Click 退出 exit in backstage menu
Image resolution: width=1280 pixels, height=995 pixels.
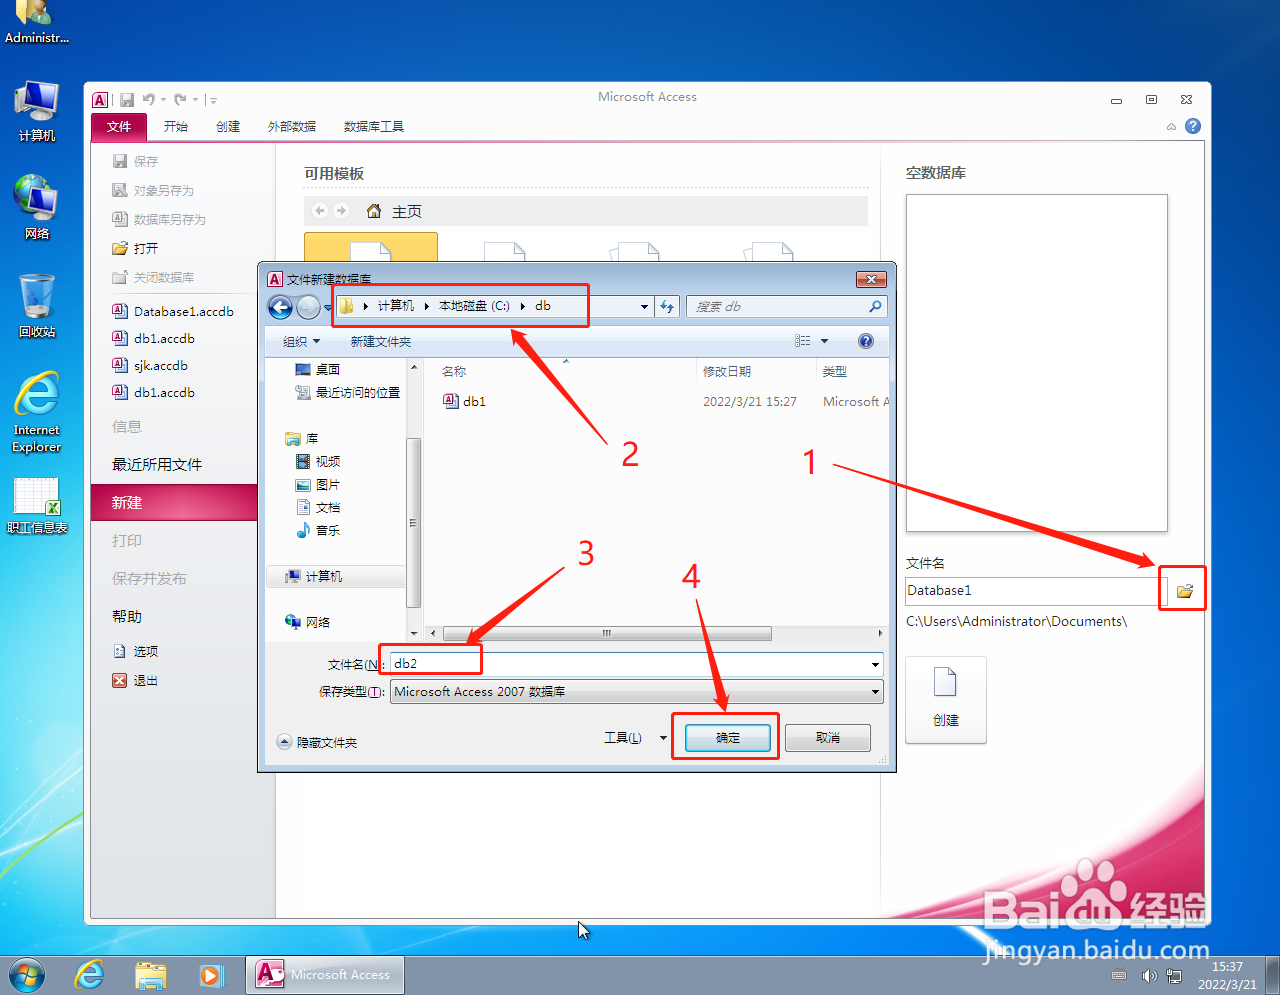(146, 680)
